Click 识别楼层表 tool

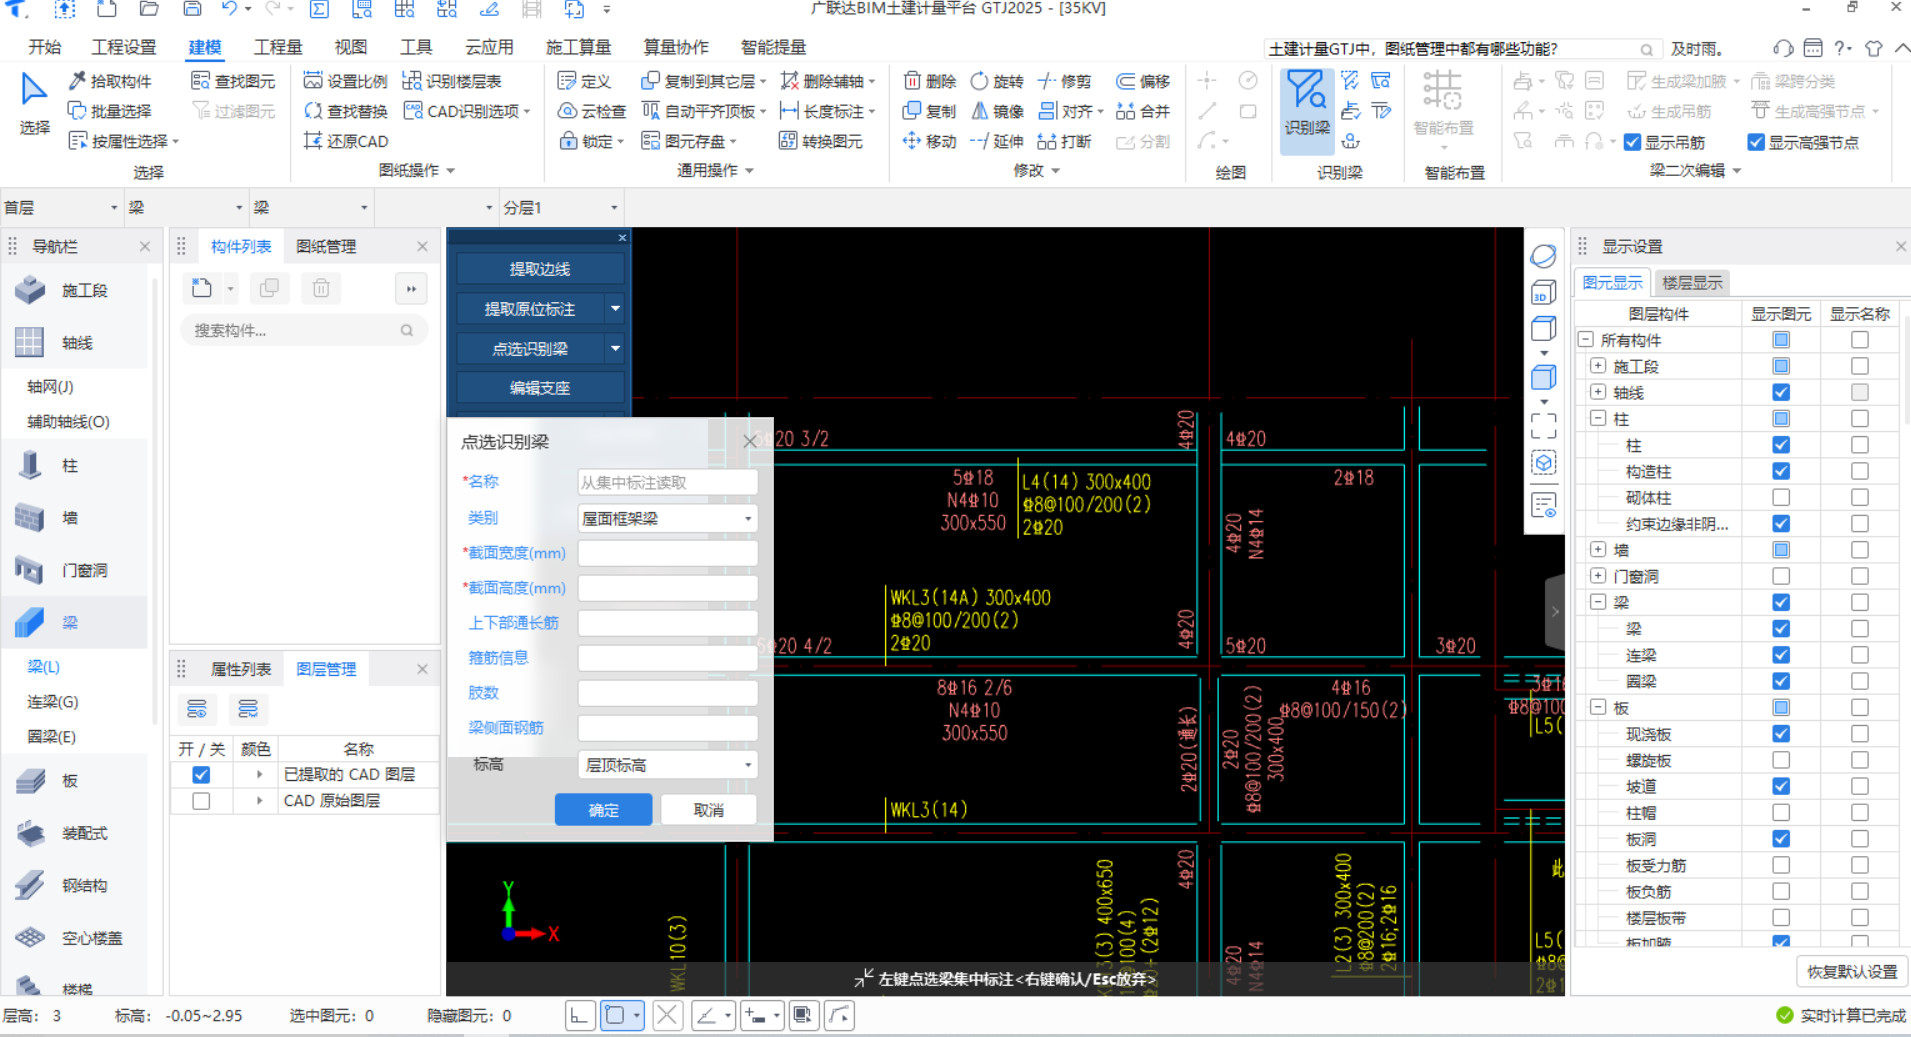pos(452,81)
